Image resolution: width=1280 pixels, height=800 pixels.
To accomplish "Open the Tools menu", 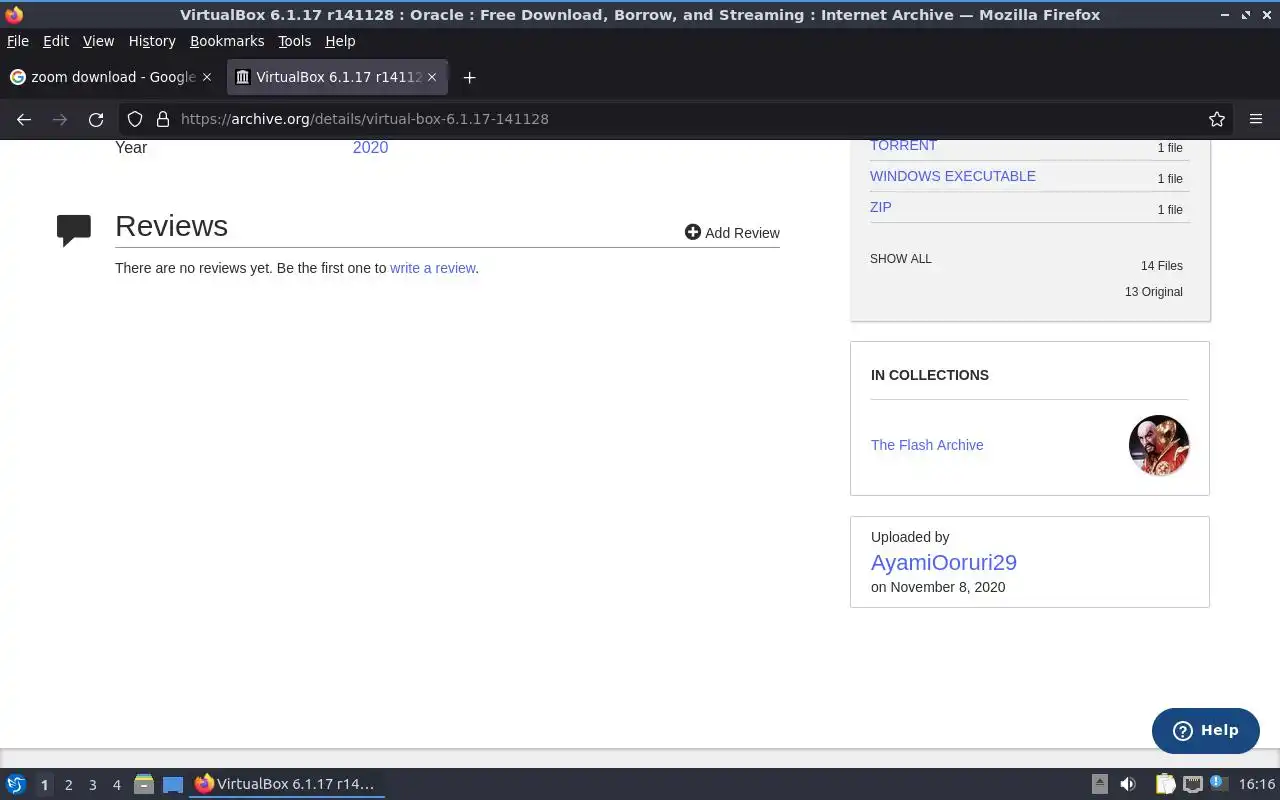I will point(295,41).
